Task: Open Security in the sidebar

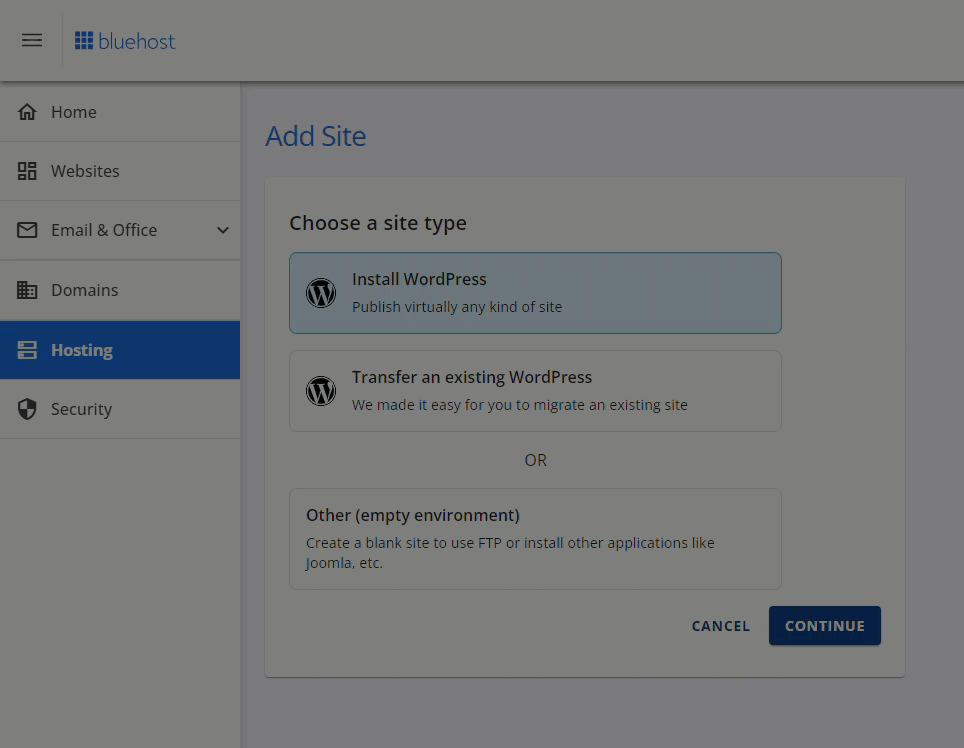Action: pos(120,409)
